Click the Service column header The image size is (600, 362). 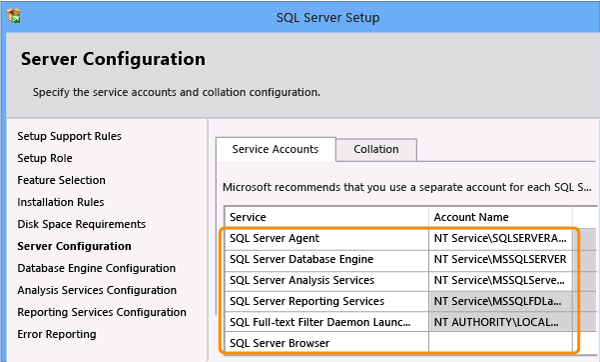point(327,217)
